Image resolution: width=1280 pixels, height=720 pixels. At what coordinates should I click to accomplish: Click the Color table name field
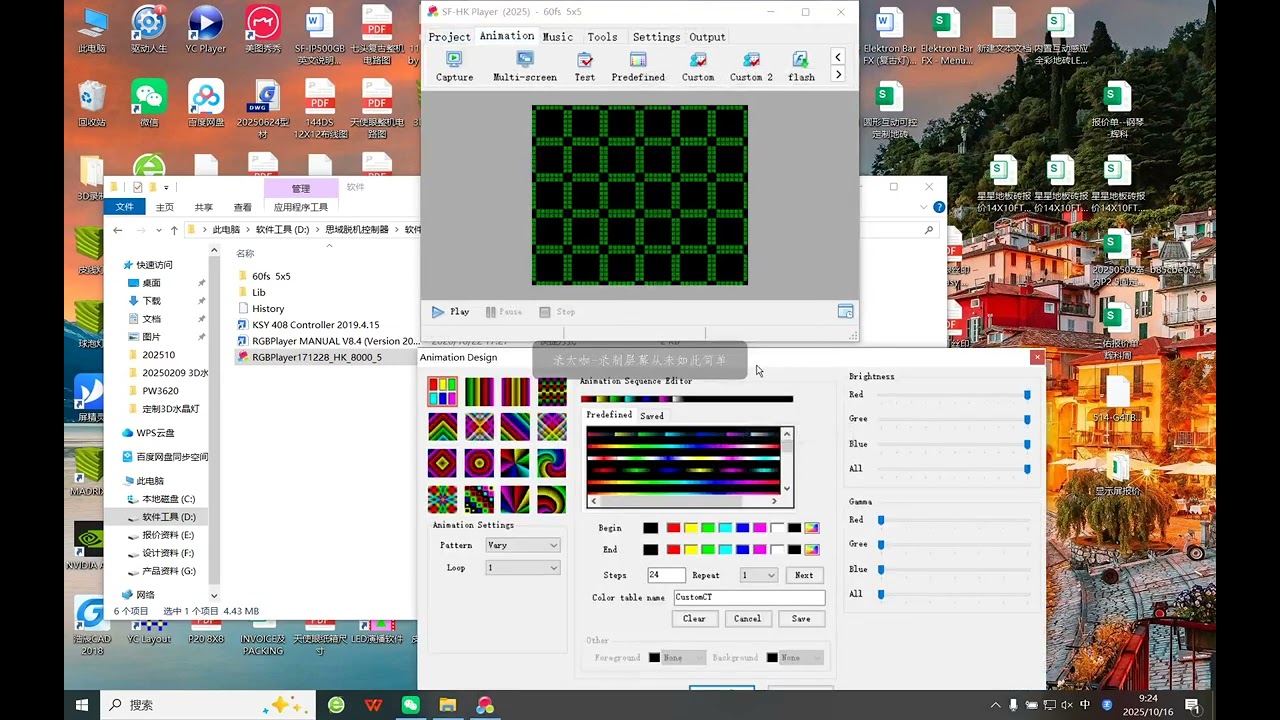749,597
